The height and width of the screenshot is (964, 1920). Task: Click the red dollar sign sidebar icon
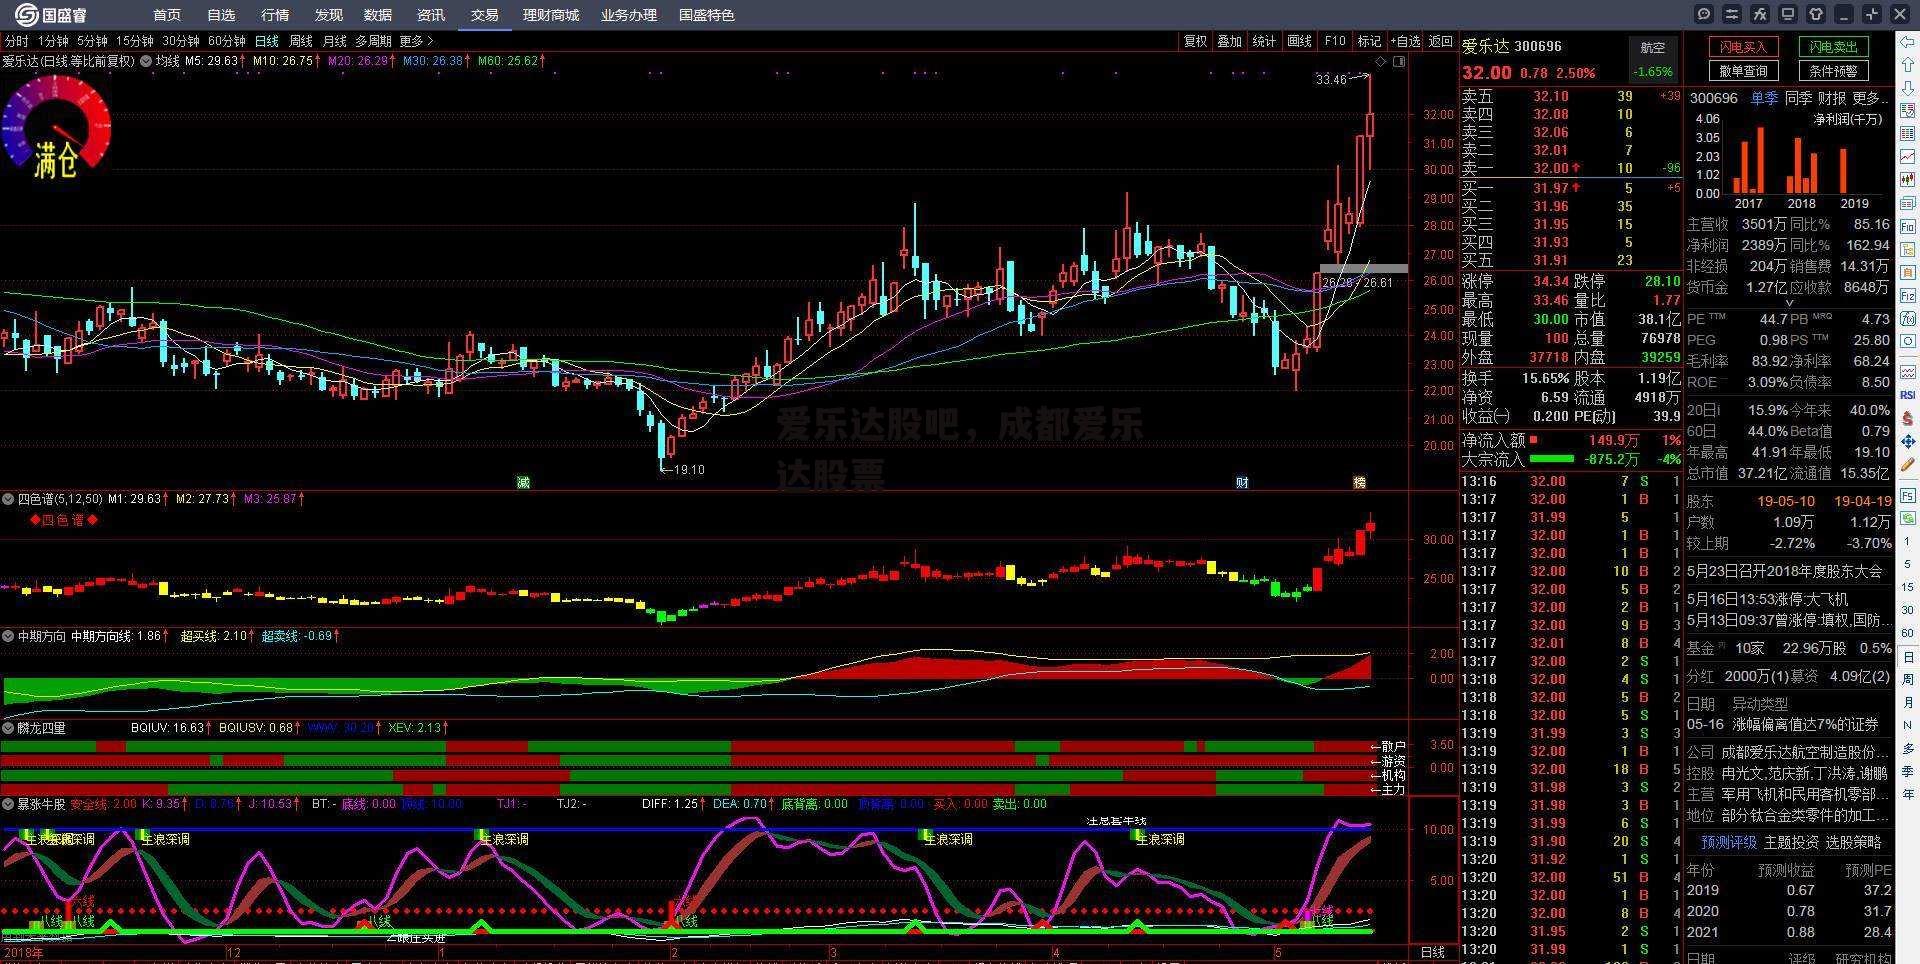1908,418
